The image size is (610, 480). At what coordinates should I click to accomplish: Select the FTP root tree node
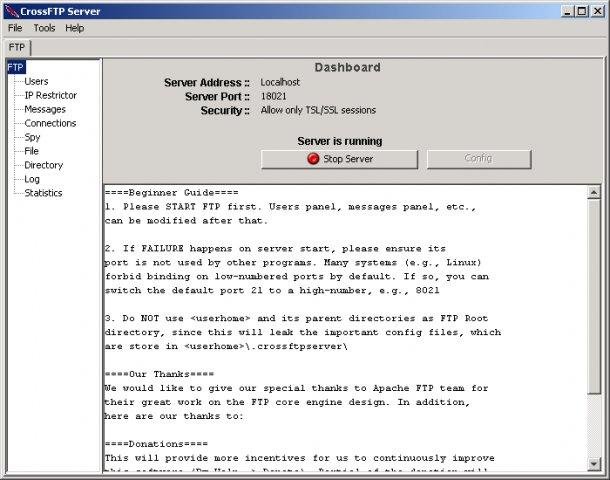16,67
